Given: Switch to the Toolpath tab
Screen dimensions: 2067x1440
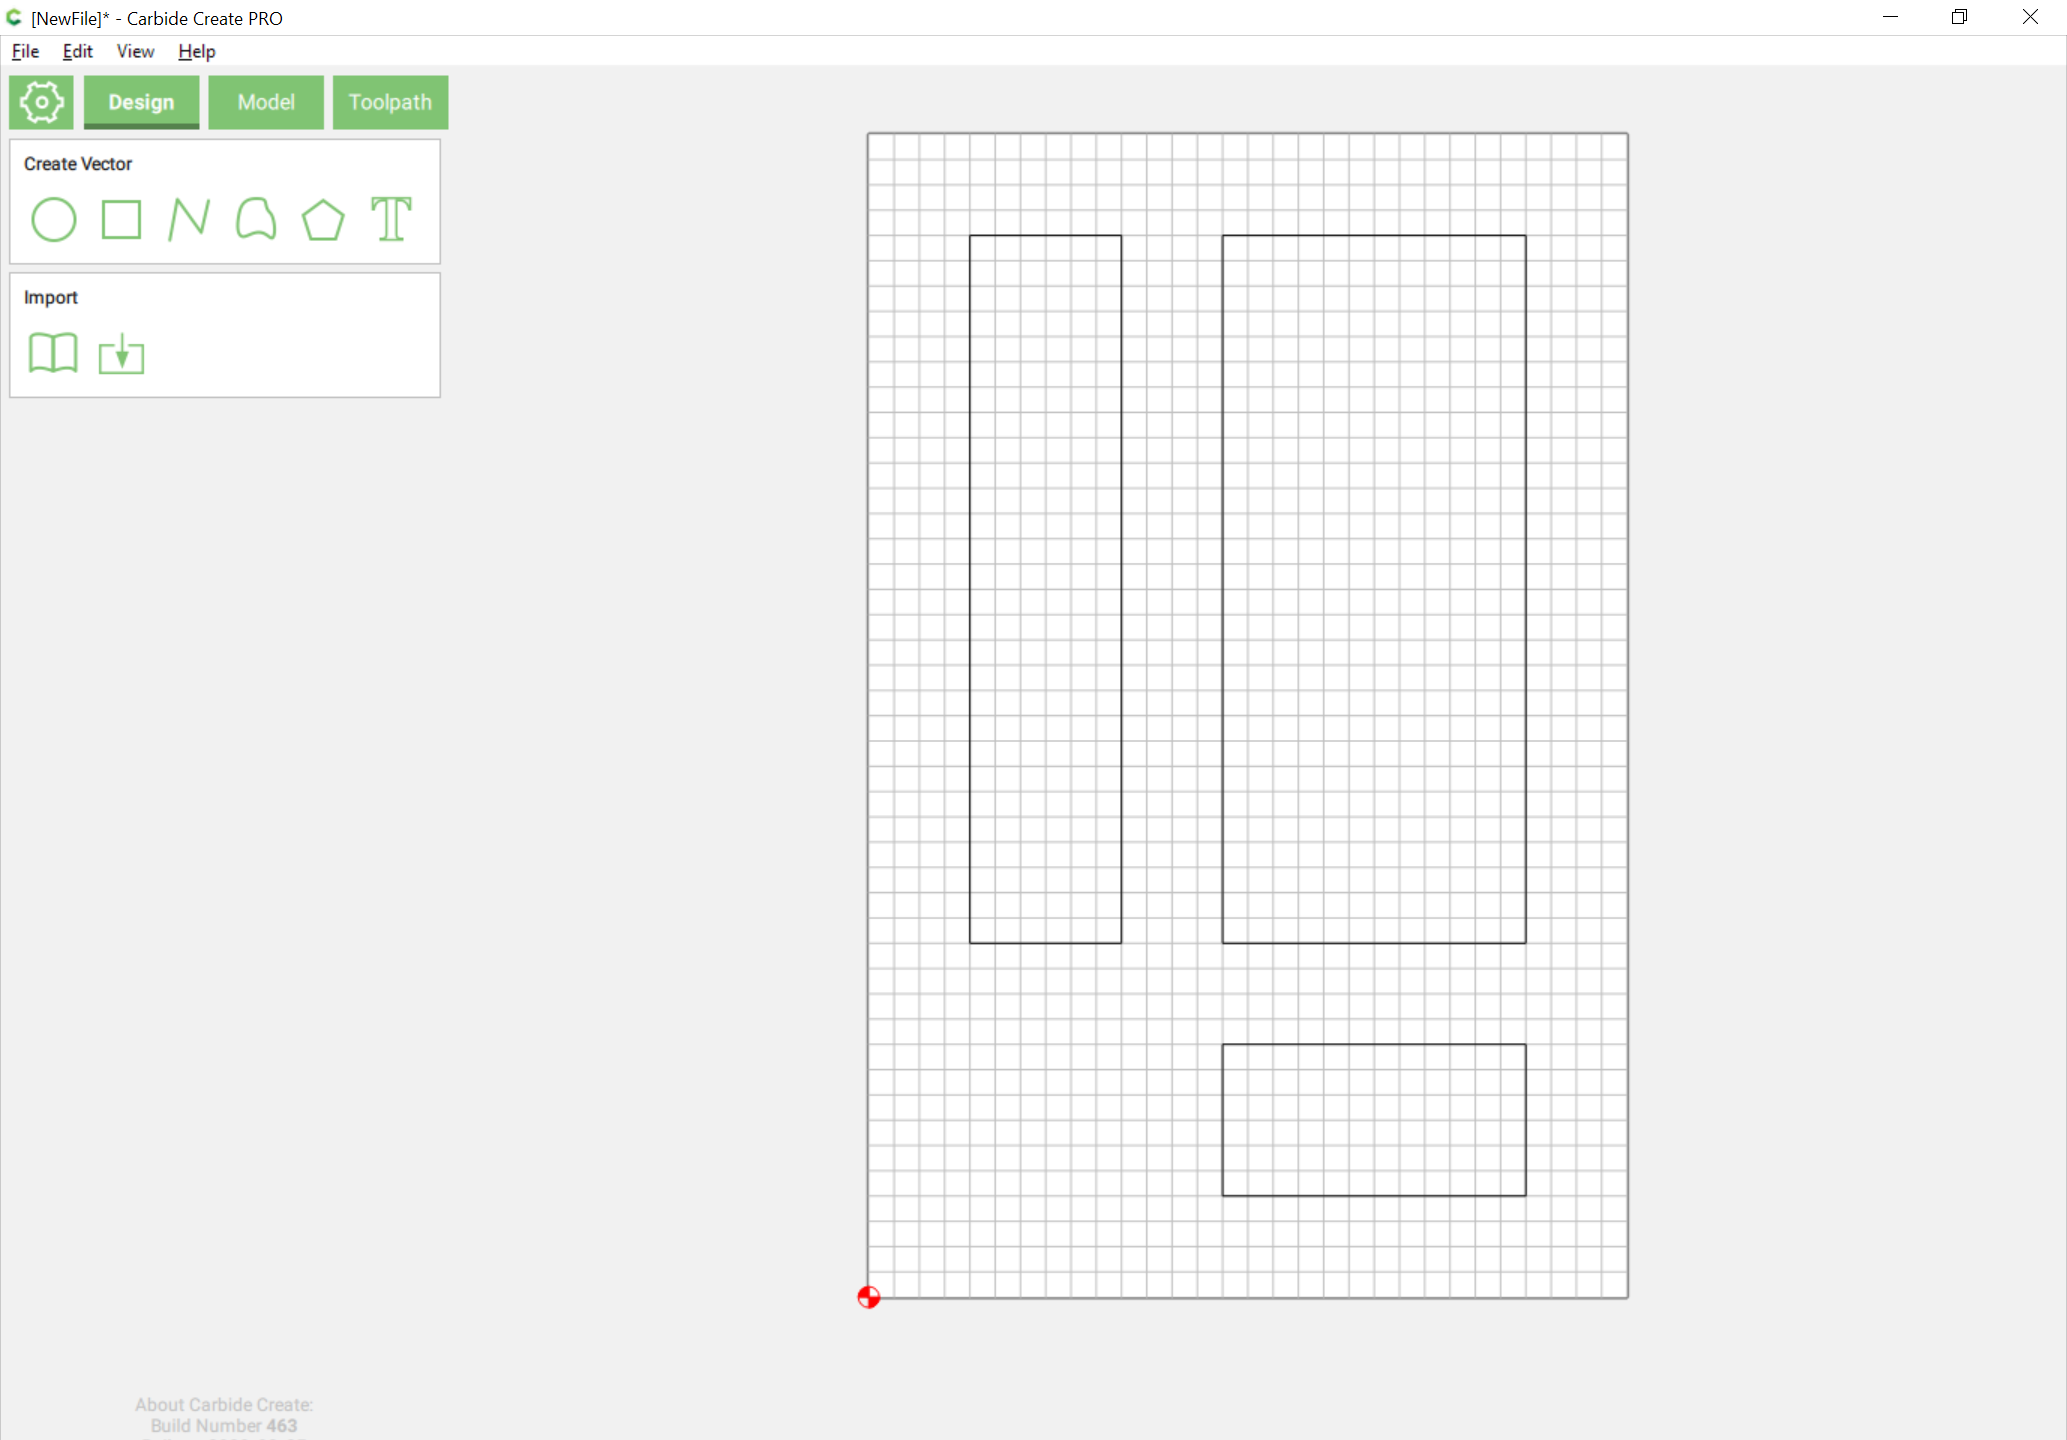Looking at the screenshot, I should pyautogui.click(x=390, y=102).
